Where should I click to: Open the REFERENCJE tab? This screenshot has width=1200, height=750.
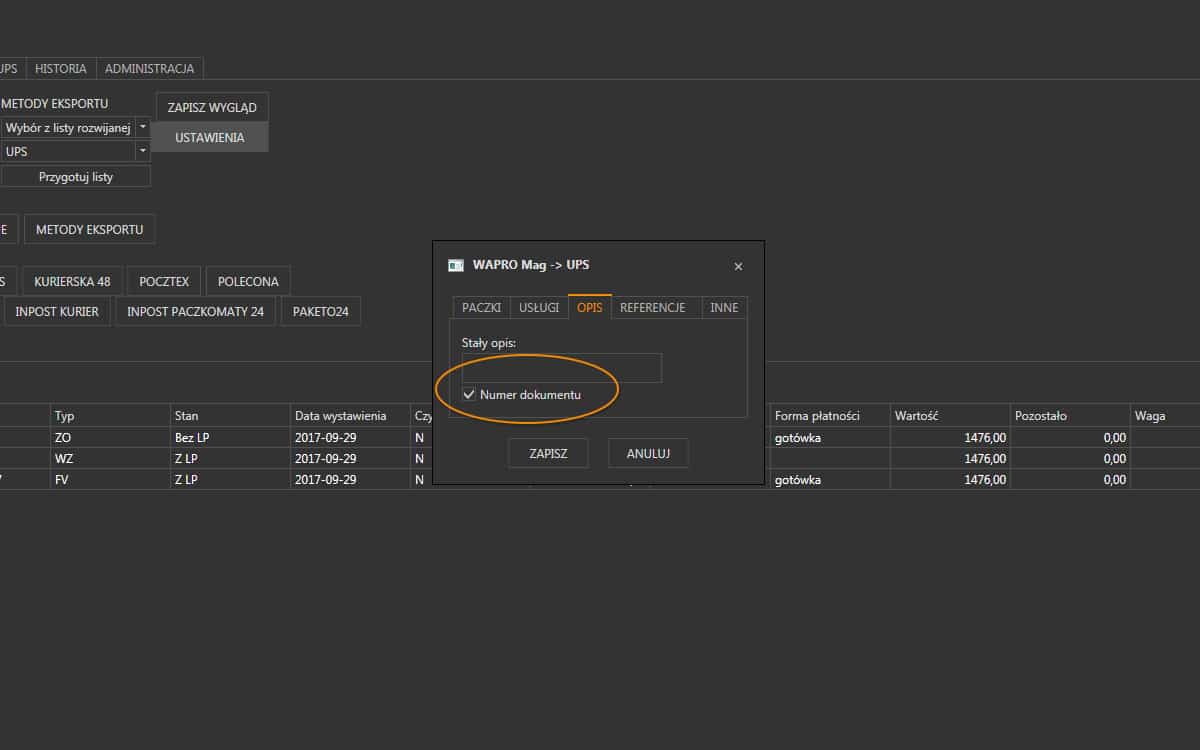(652, 308)
